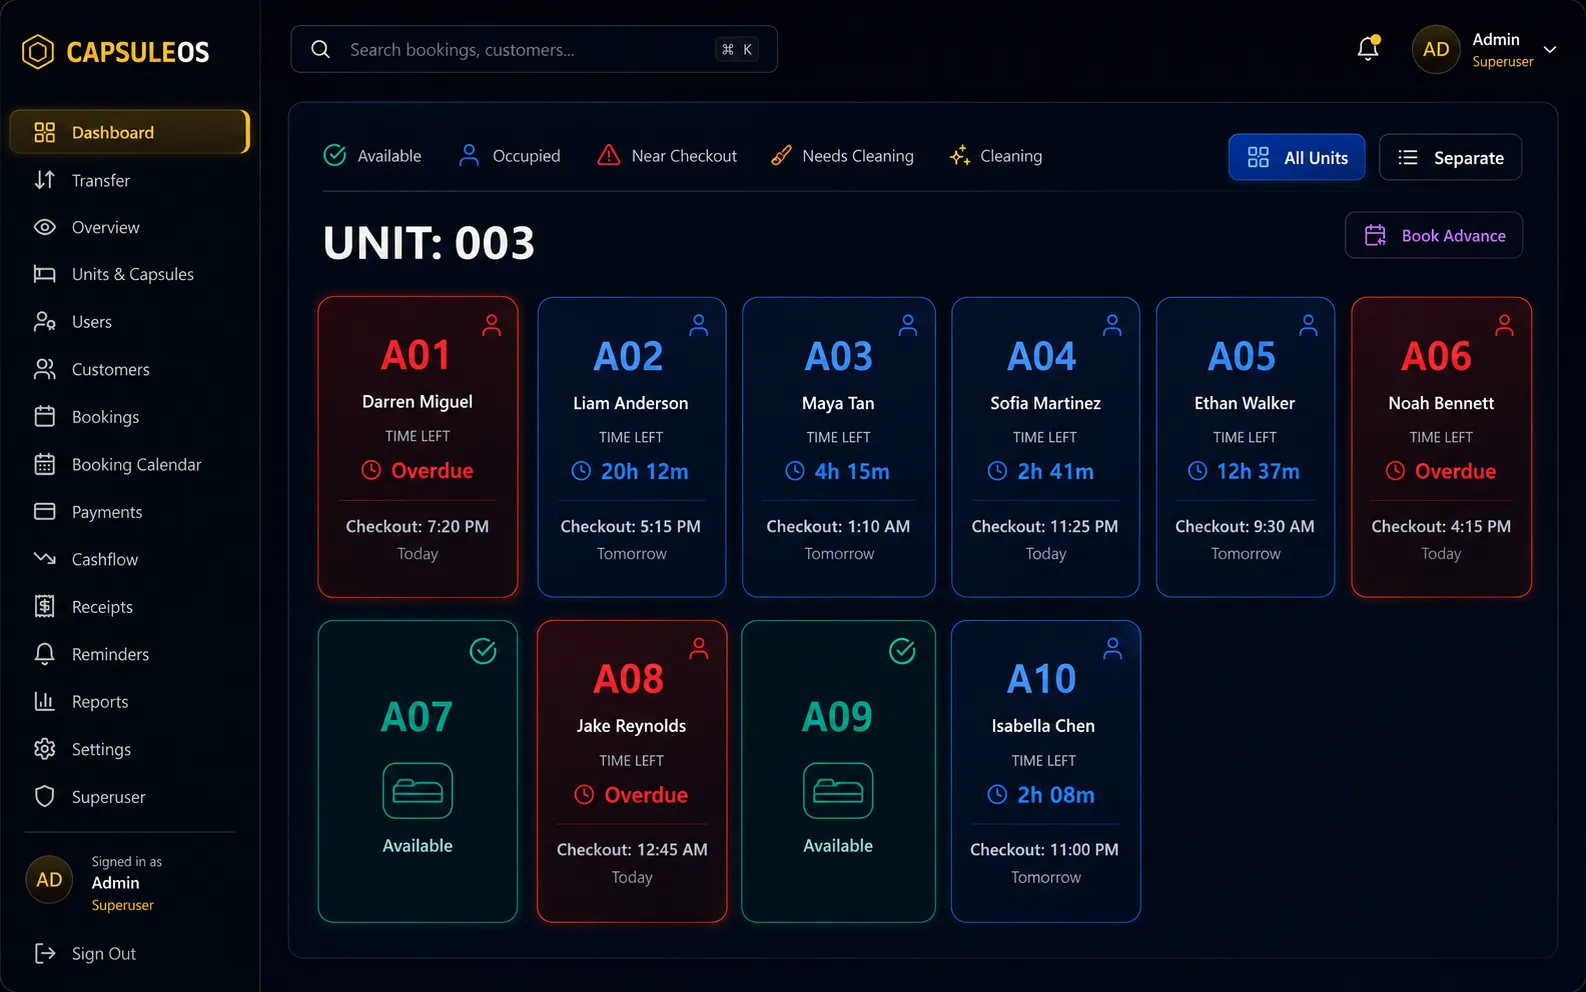Screen dimensions: 1586x992
Task: Click the Sign Out link
Action: pyautogui.click(x=104, y=953)
